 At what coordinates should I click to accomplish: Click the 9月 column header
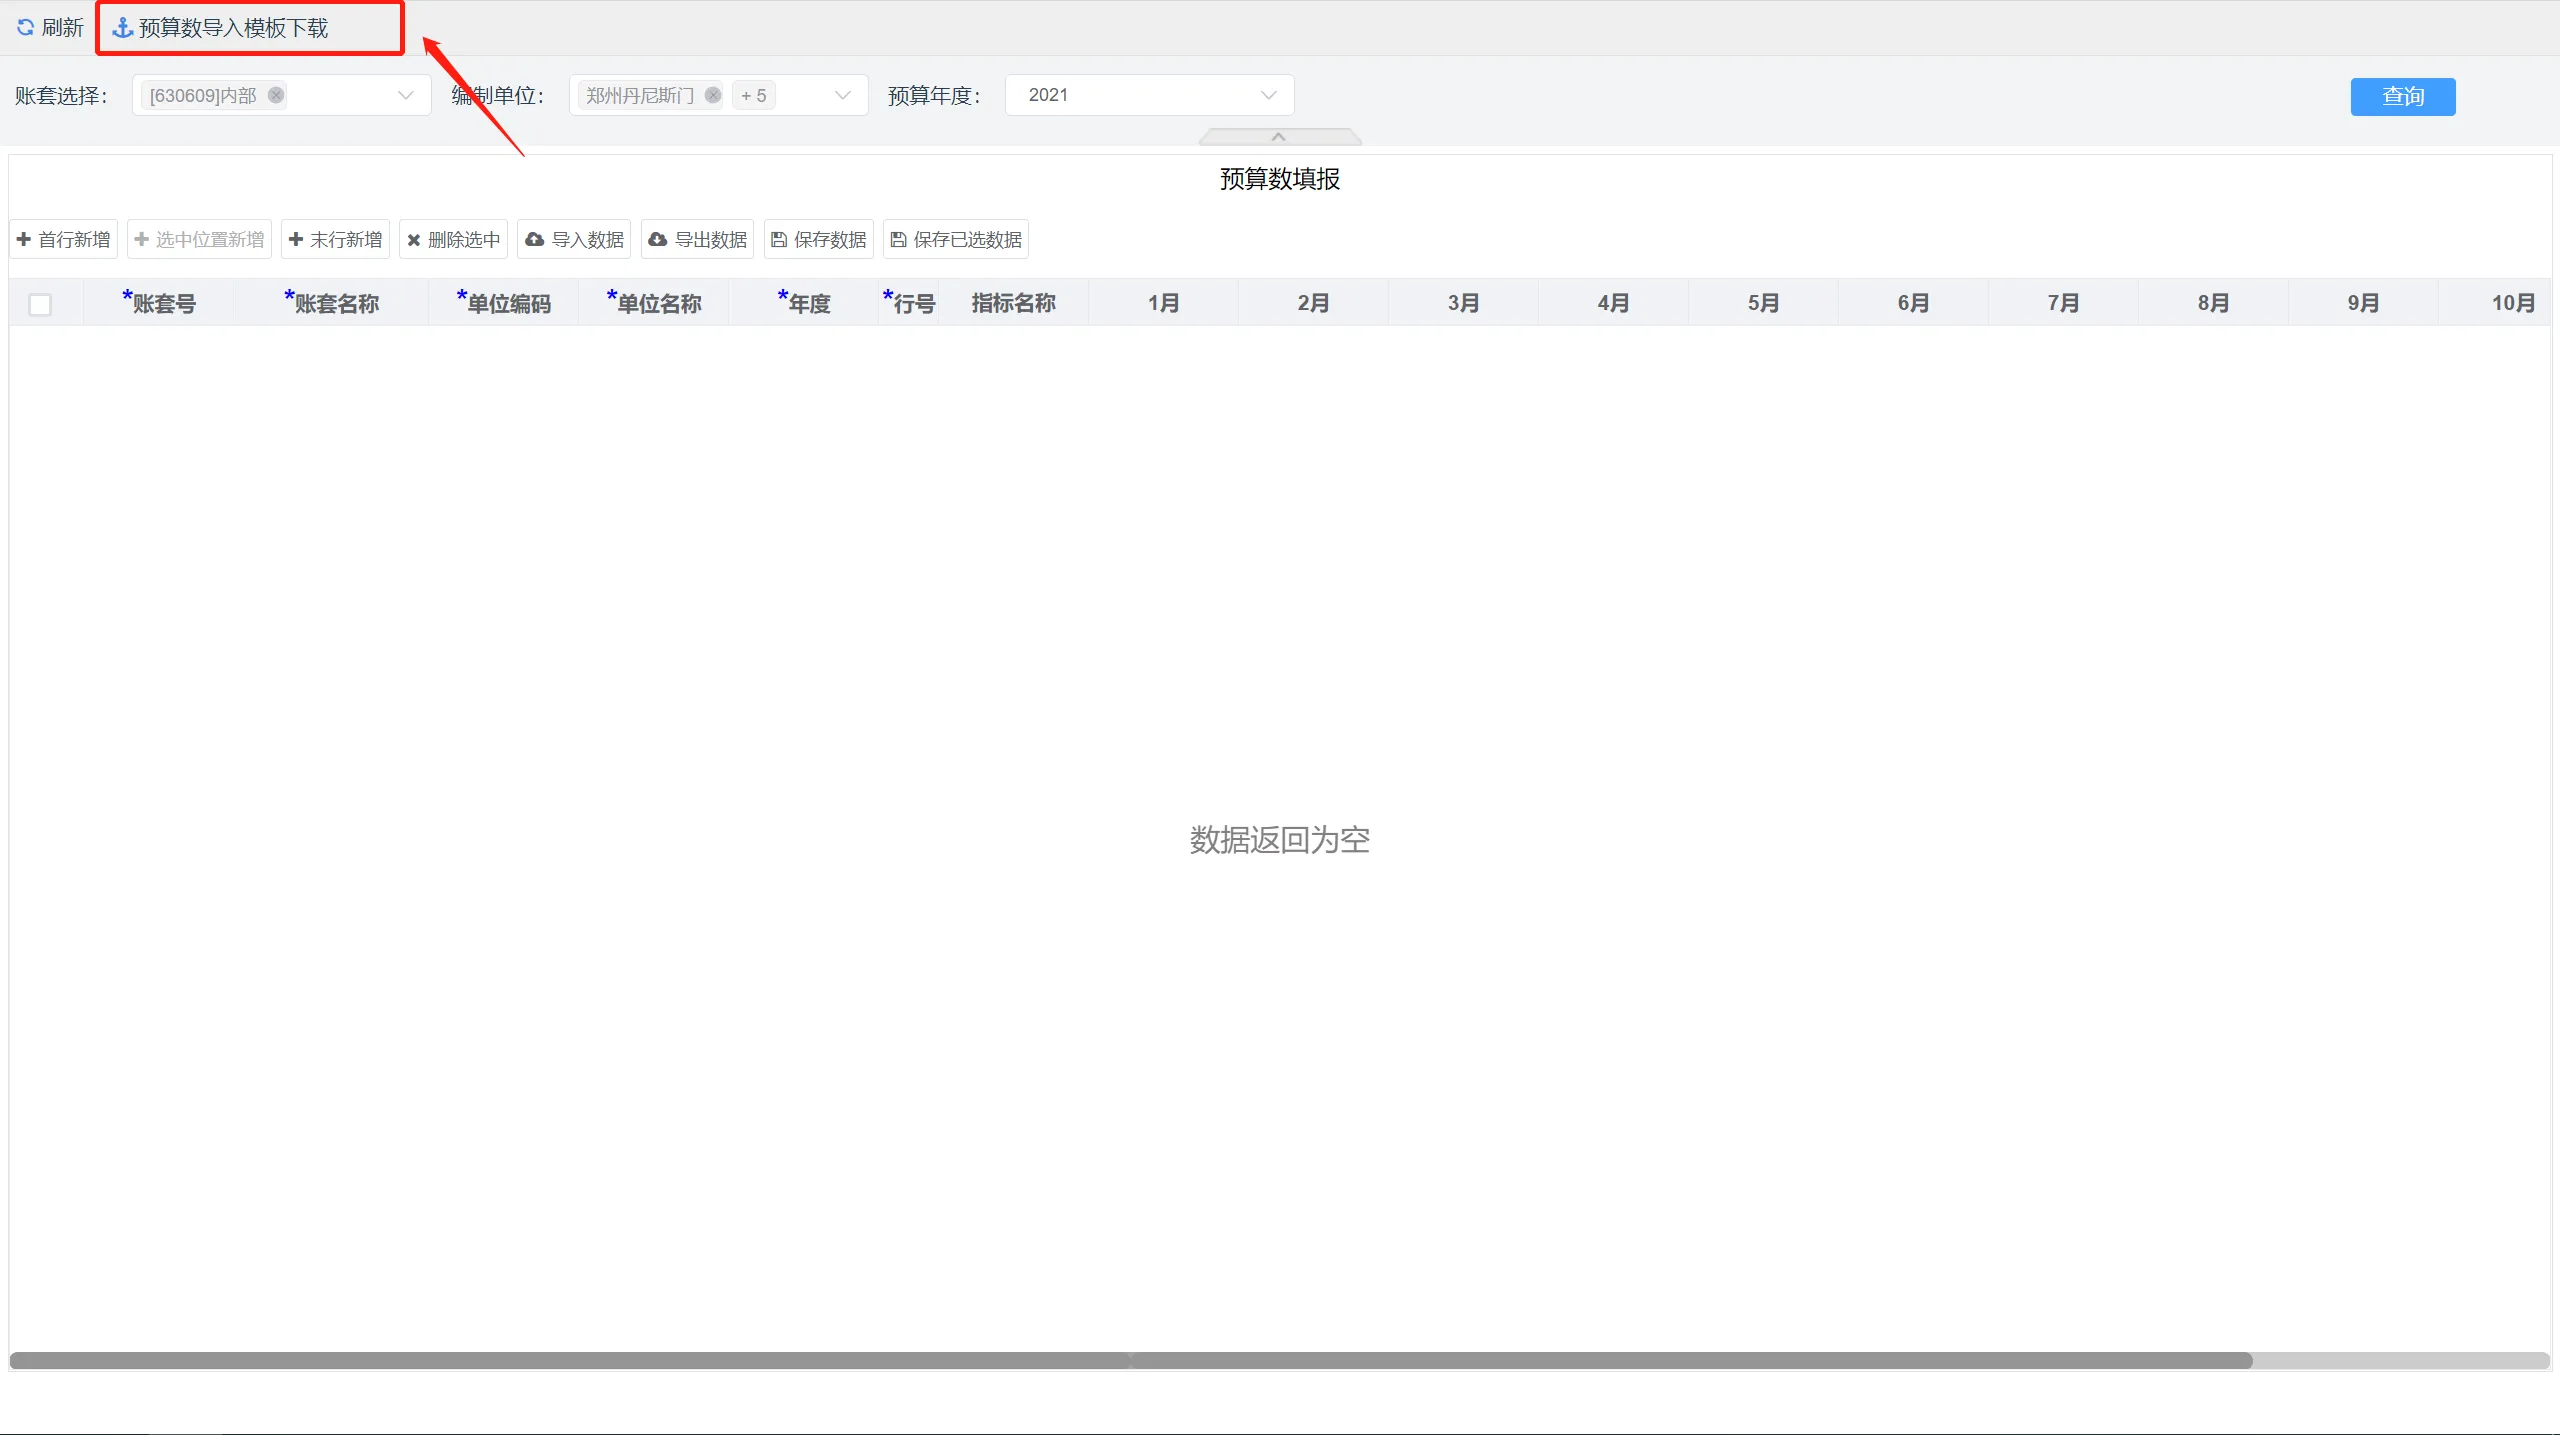(x=2364, y=302)
